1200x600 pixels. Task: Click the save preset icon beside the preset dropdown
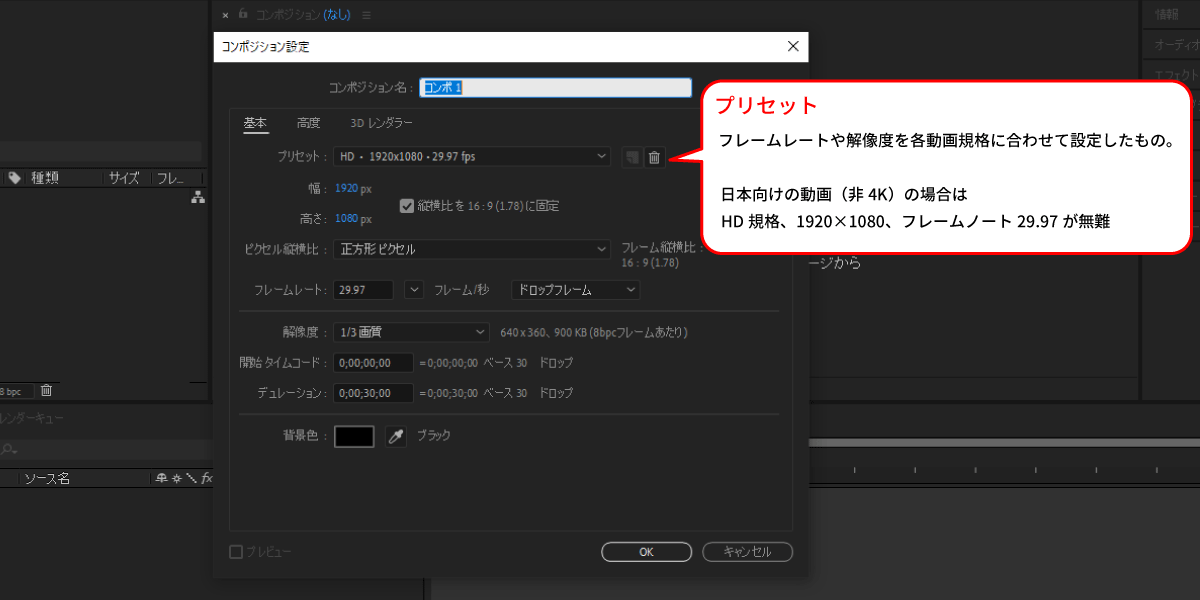pos(632,157)
